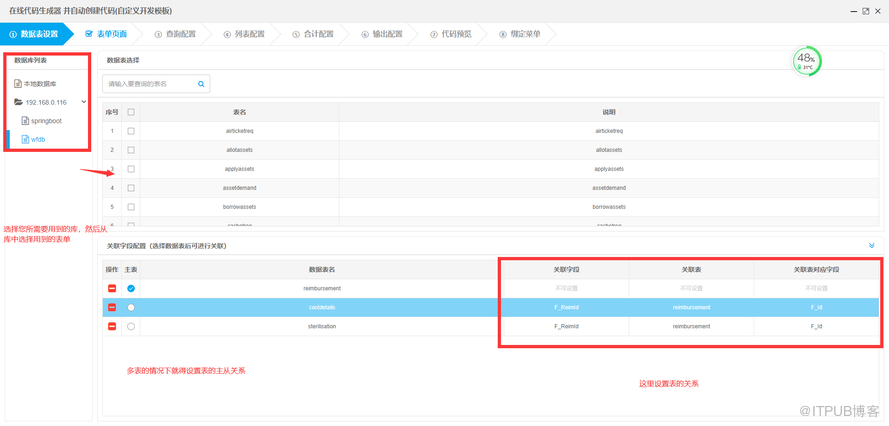
Task: Select the springboot database
Action: pyautogui.click(x=46, y=121)
